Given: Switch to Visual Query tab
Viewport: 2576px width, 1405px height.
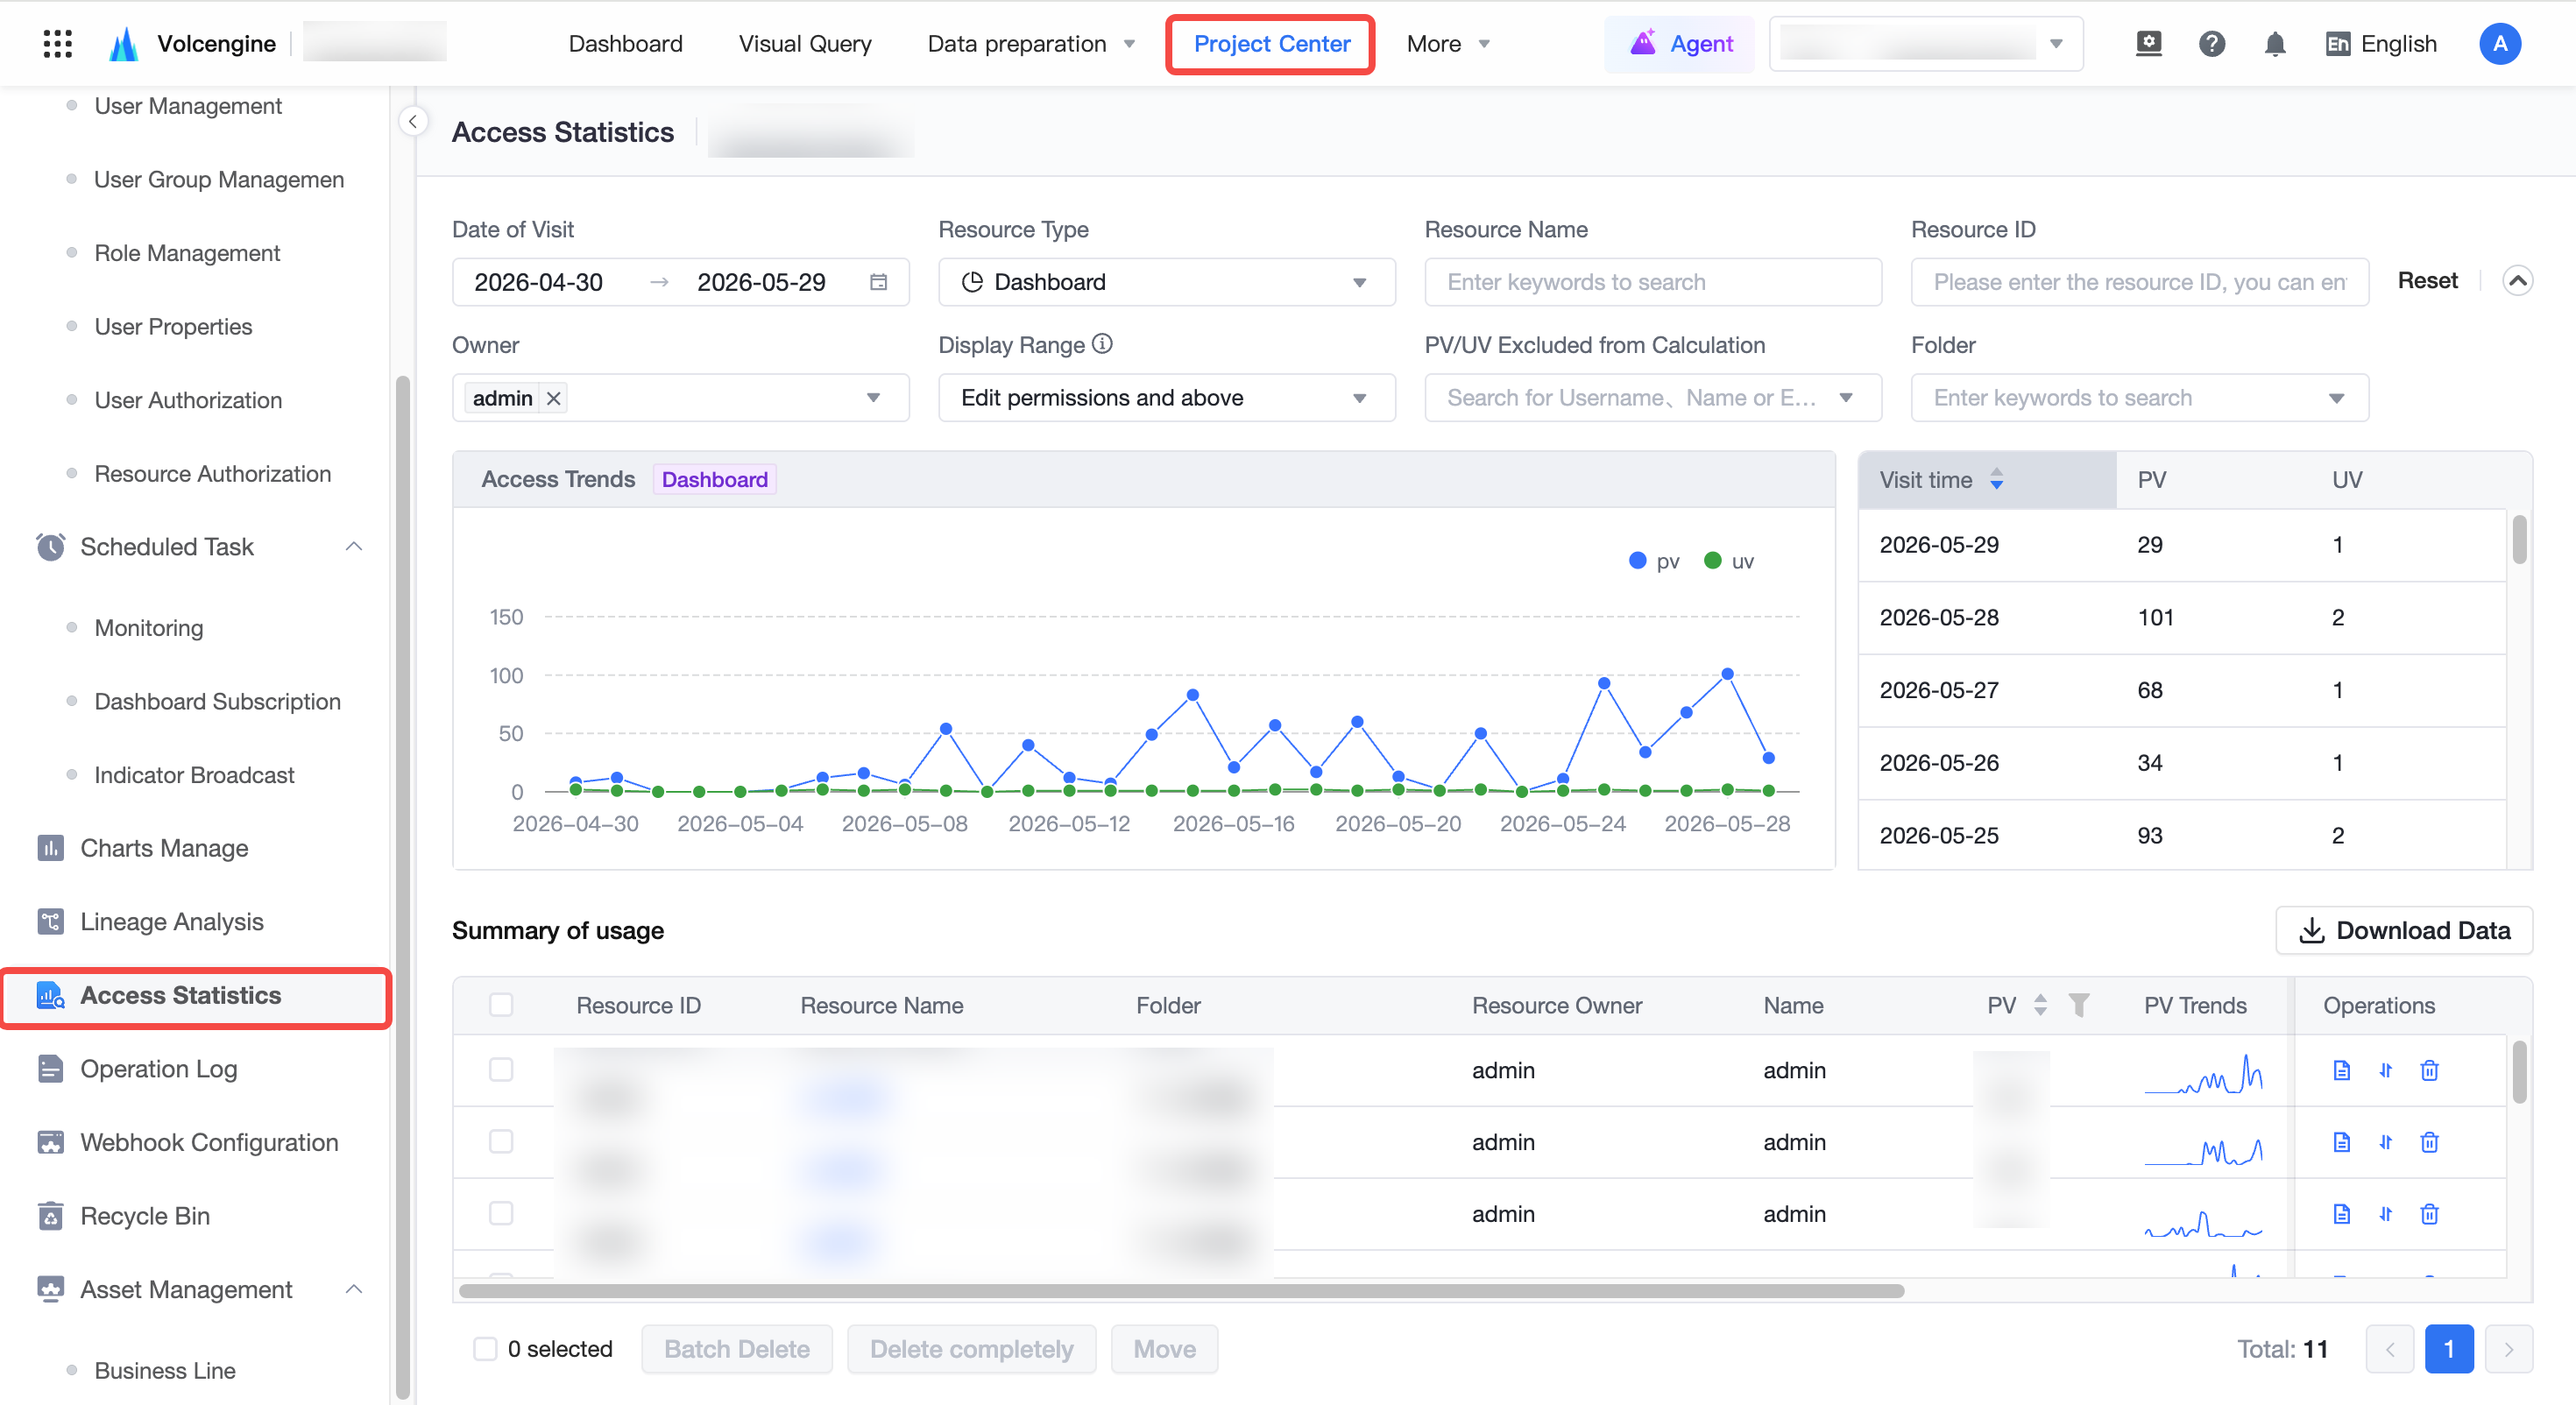Looking at the screenshot, I should (x=805, y=44).
